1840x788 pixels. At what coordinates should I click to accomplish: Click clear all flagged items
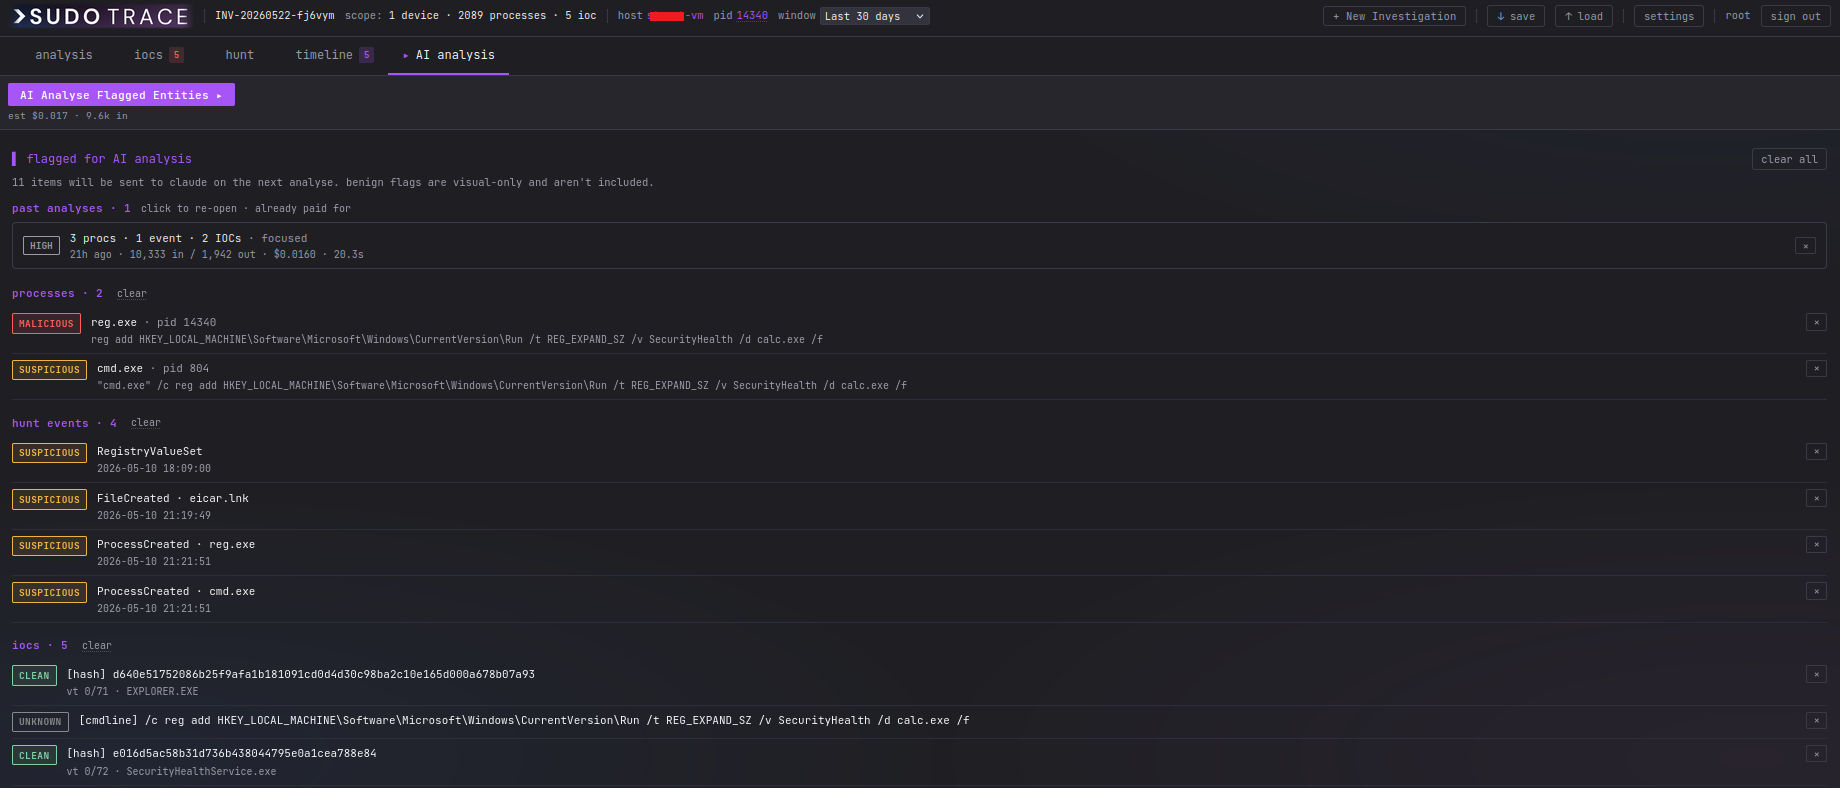pyautogui.click(x=1789, y=159)
